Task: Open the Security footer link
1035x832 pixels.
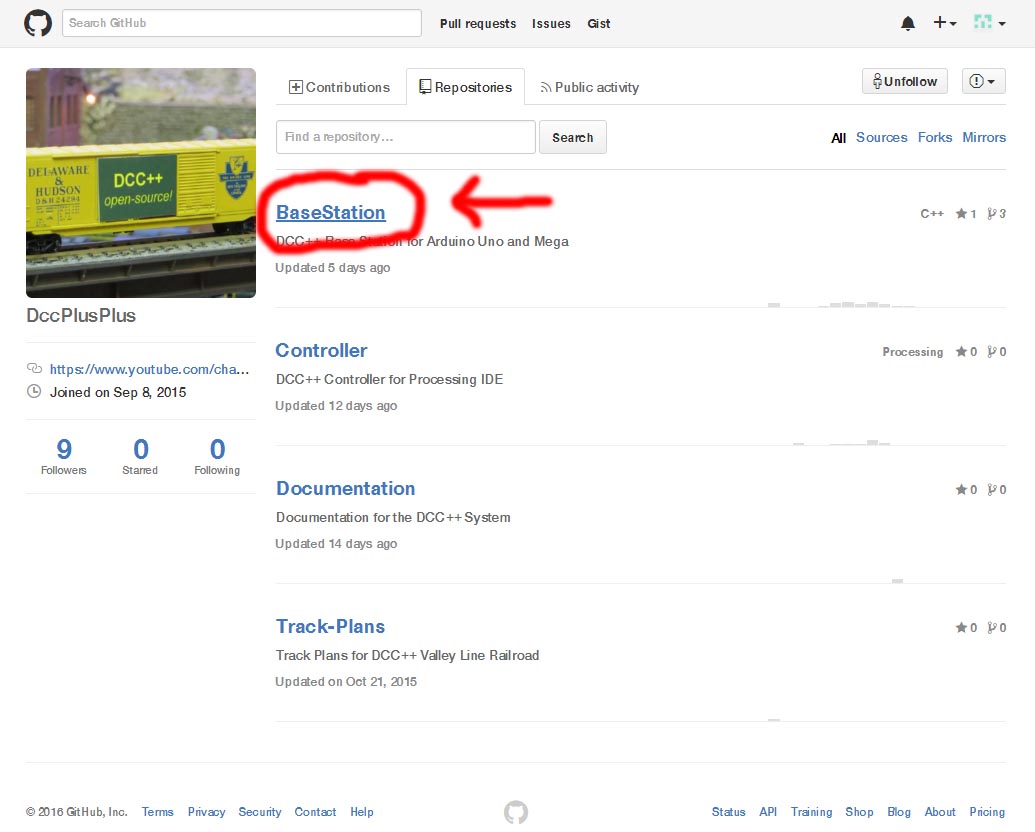Action: click(259, 812)
